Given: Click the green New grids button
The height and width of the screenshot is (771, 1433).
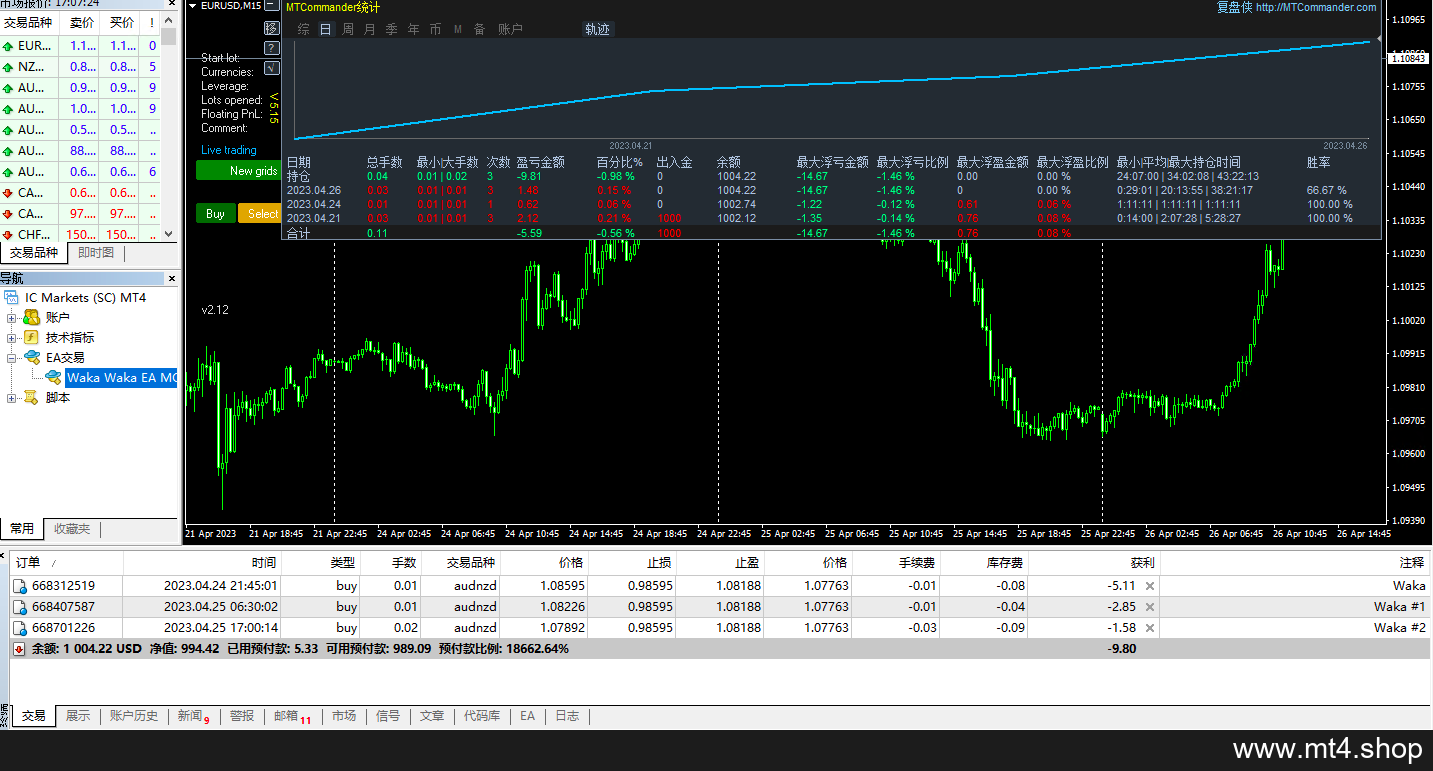Looking at the screenshot, I should [239, 171].
